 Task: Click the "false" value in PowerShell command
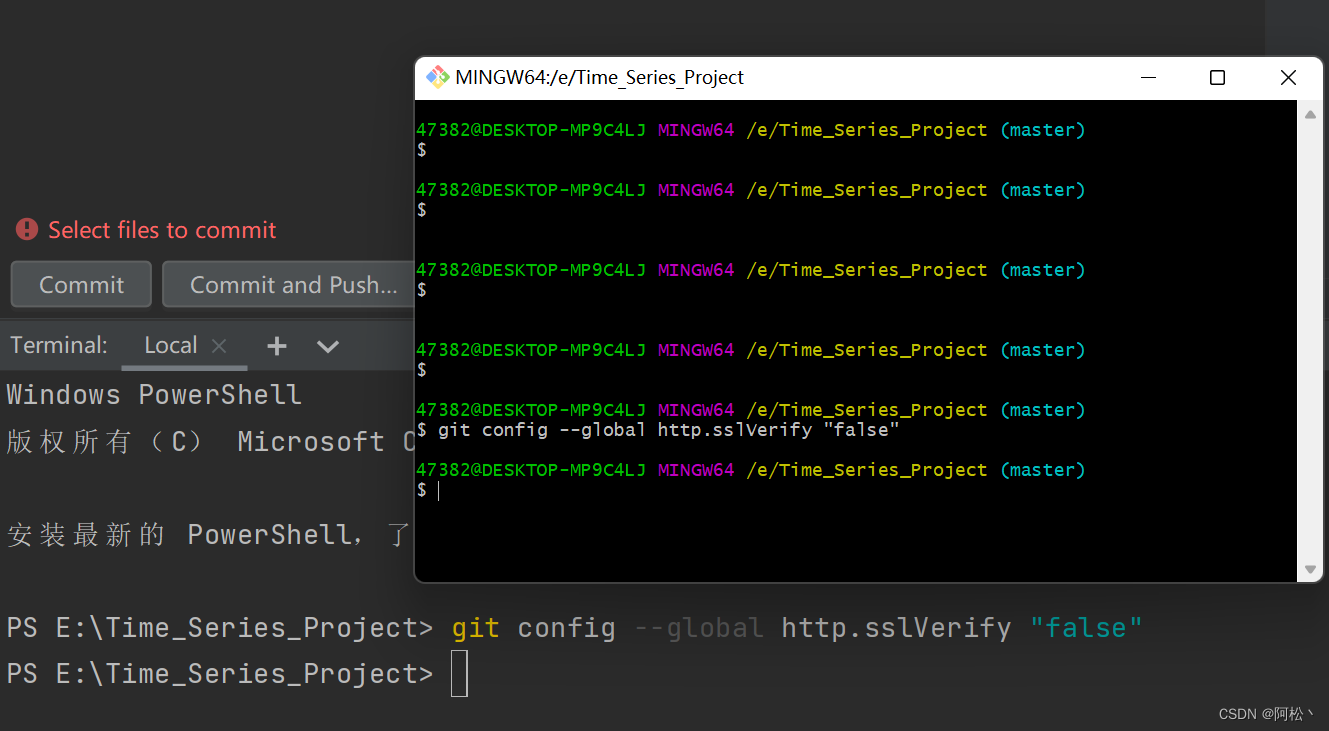[1086, 628]
